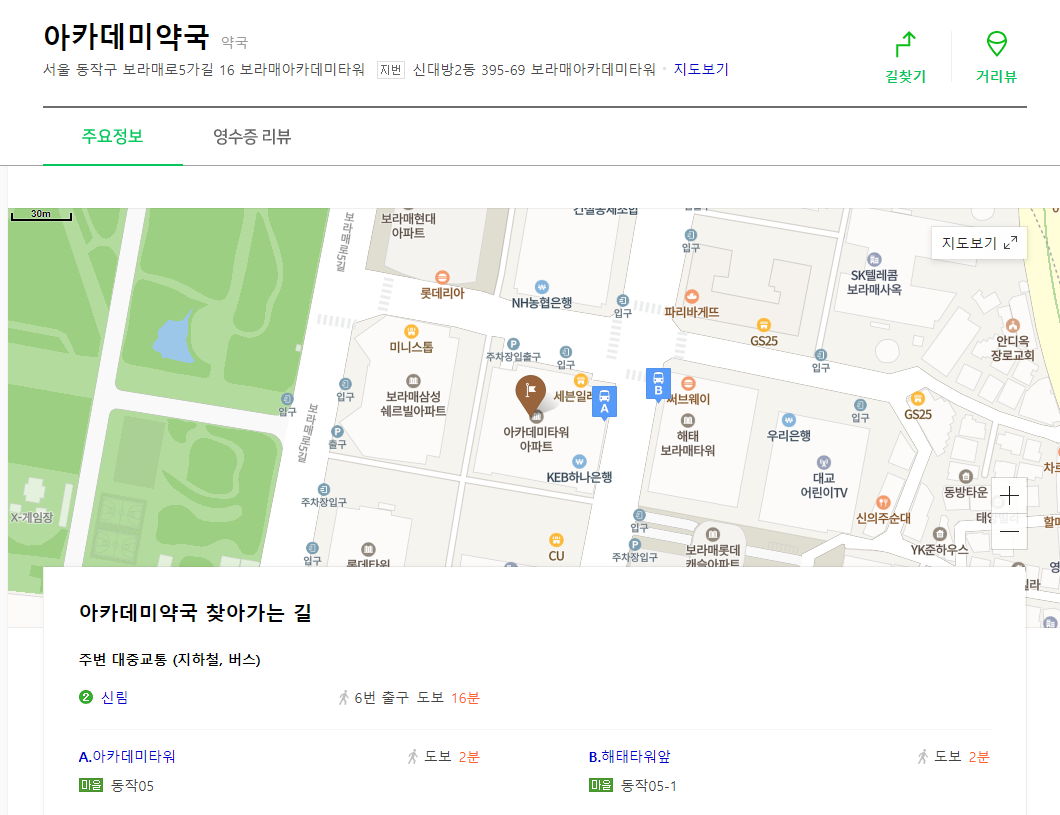Click the 롯데리아 restaurant icon on map

[442, 278]
